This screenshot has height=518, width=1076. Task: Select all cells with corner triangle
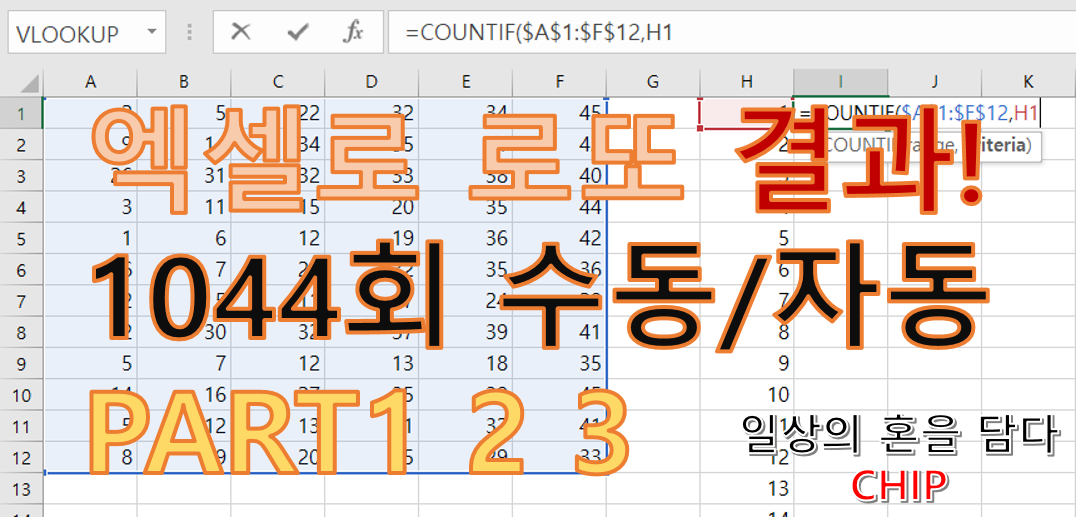(x=21, y=82)
